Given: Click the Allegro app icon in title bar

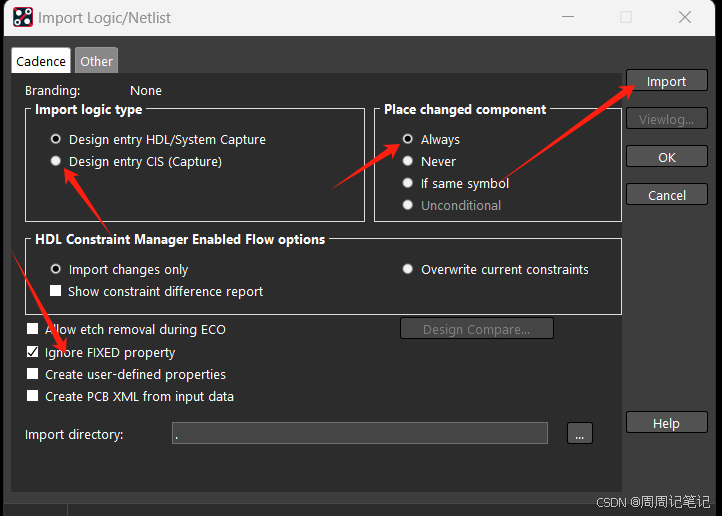Looking at the screenshot, I should [x=23, y=17].
